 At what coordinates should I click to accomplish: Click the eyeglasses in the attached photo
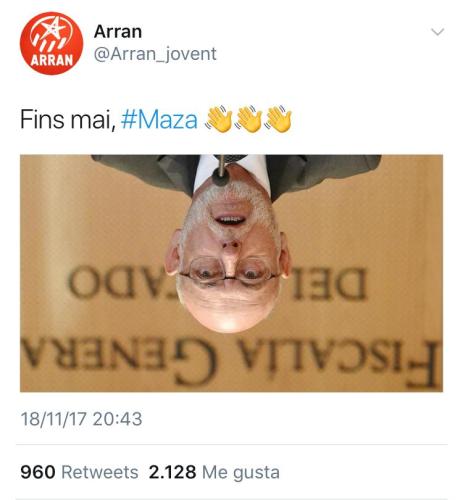229,272
